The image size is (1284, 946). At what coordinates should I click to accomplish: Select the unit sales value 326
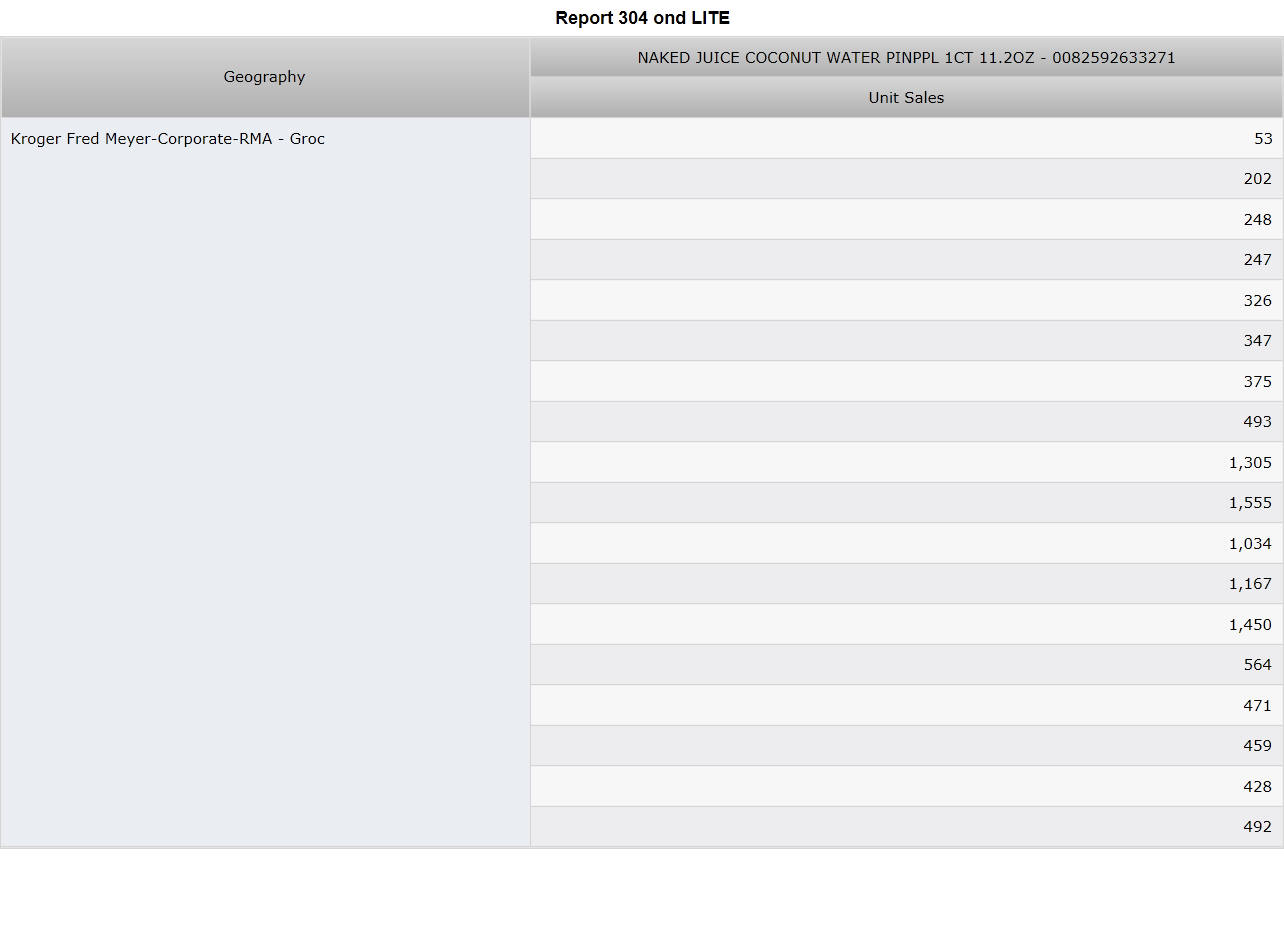tap(906, 301)
